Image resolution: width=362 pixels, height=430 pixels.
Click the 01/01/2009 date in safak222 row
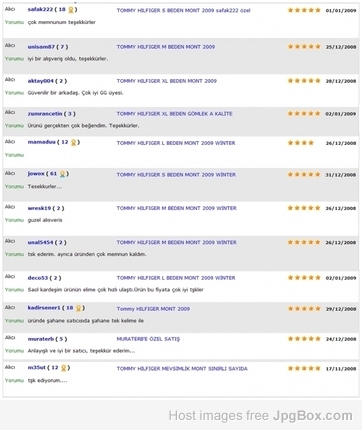[x=341, y=11]
